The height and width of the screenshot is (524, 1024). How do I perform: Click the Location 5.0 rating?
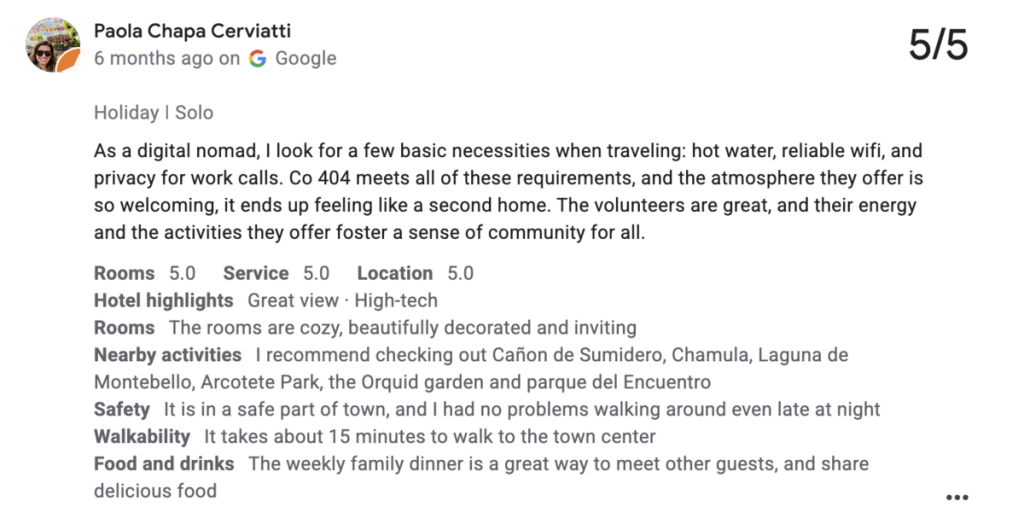[415, 273]
